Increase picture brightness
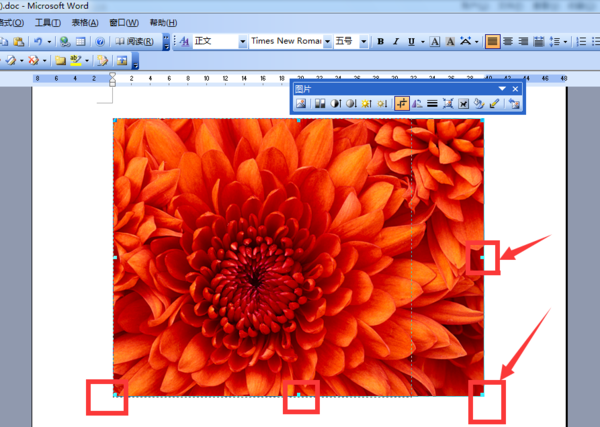The height and width of the screenshot is (427, 600). point(367,103)
